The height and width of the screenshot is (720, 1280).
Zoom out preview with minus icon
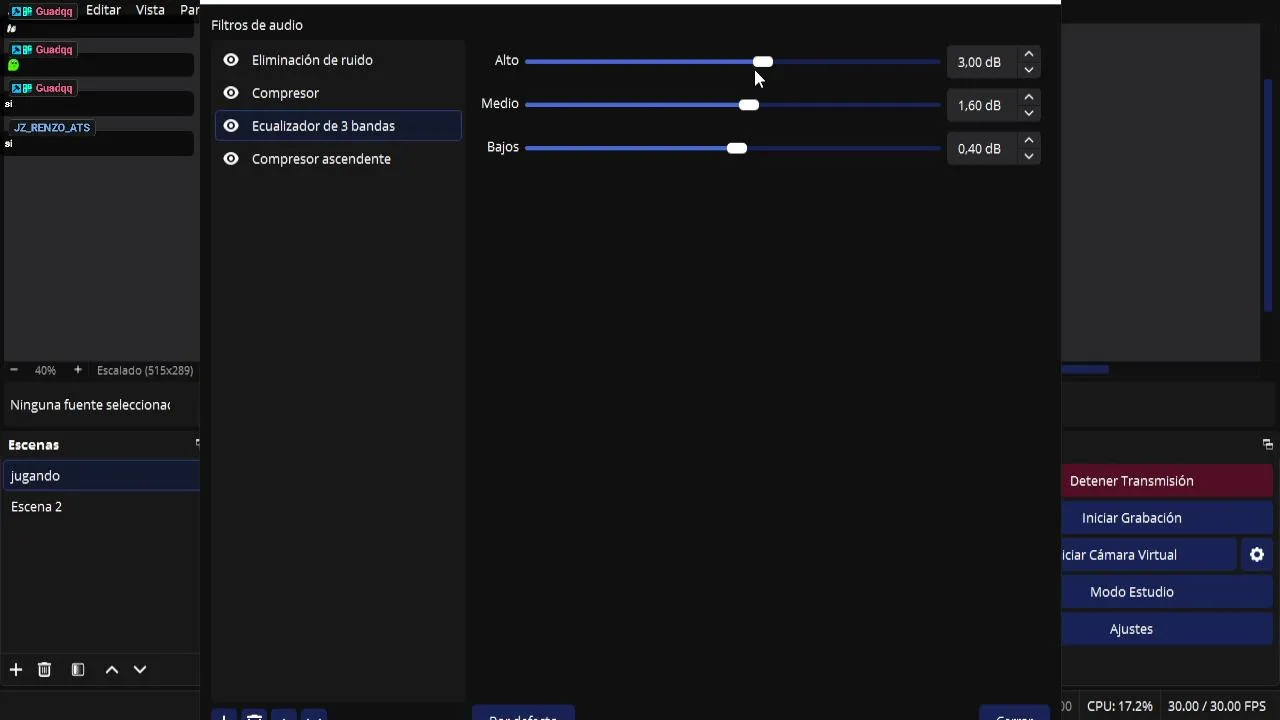click(14, 370)
